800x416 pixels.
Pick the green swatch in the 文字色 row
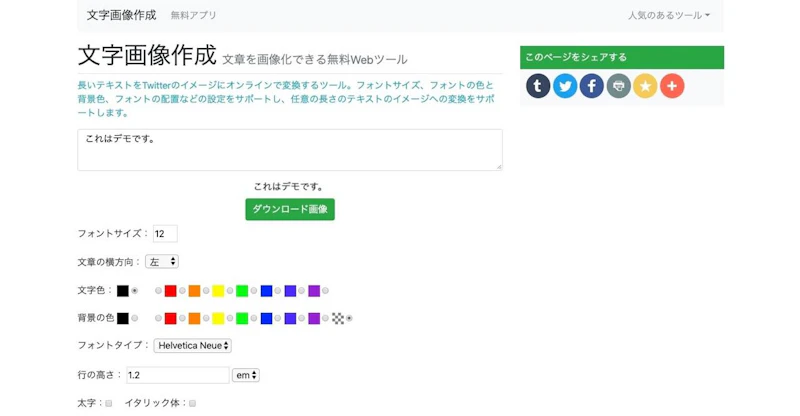242,291
